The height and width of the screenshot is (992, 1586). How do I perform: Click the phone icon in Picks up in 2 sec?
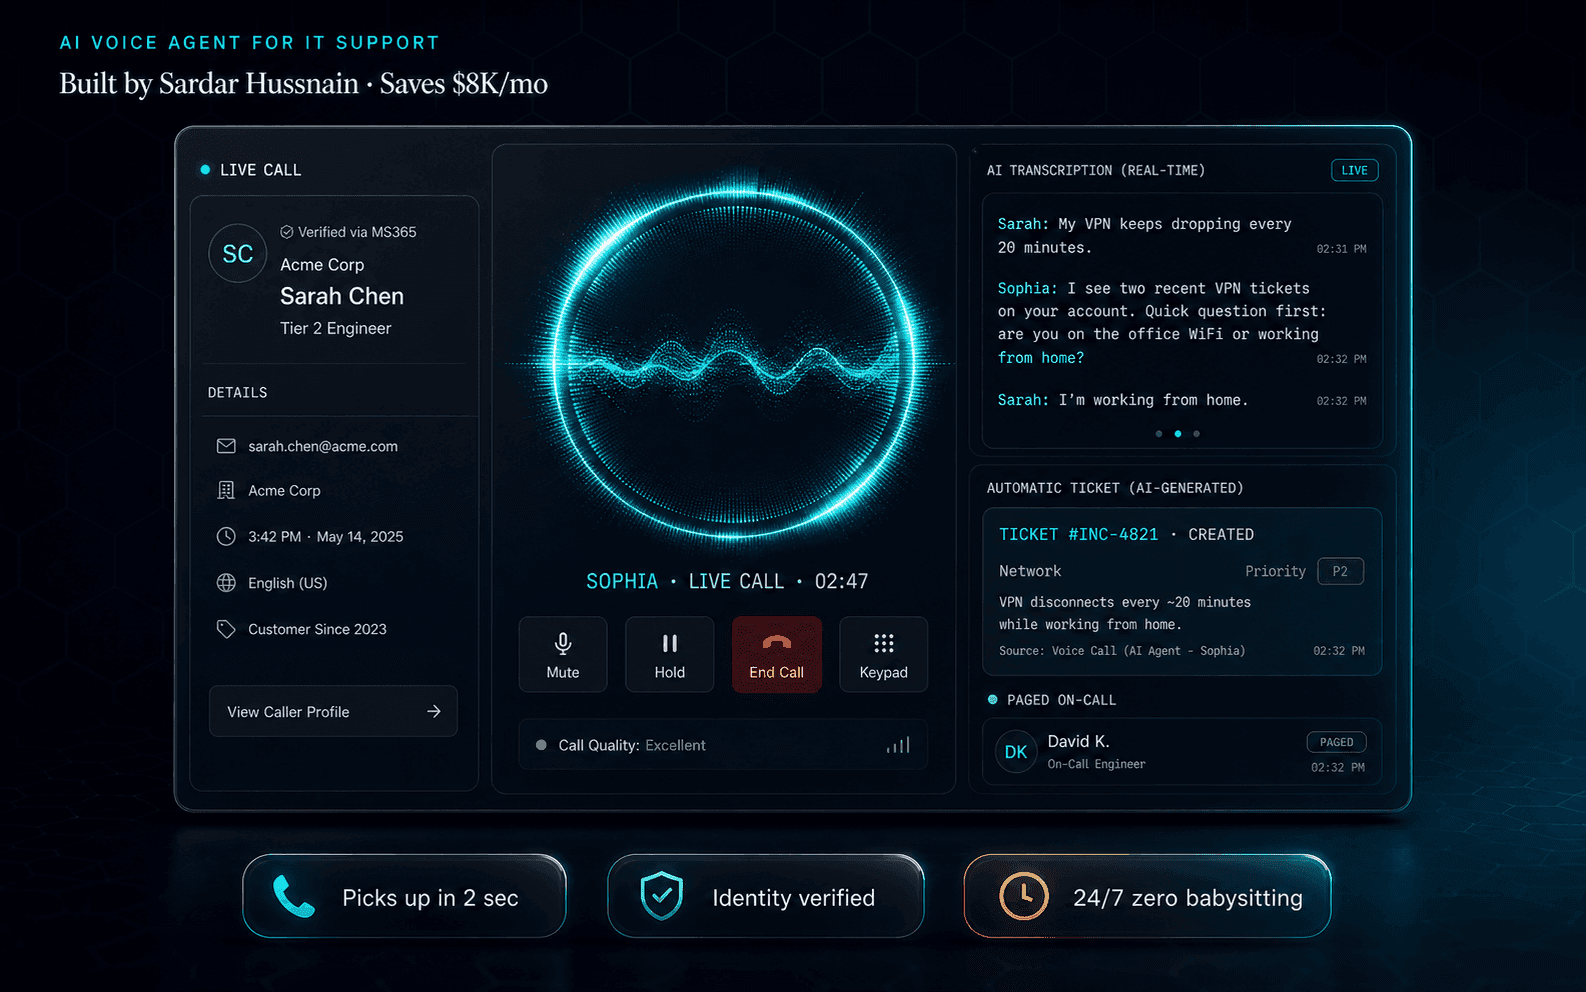[294, 896]
